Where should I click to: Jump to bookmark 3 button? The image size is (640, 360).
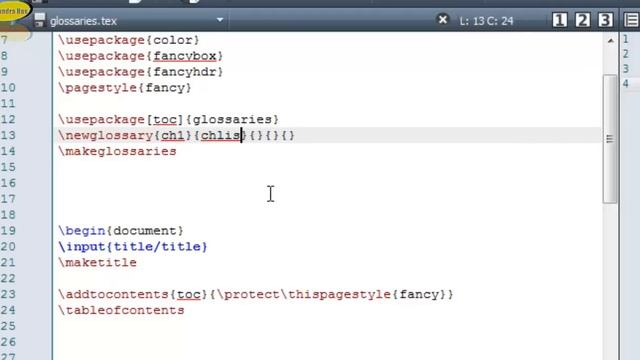605,20
